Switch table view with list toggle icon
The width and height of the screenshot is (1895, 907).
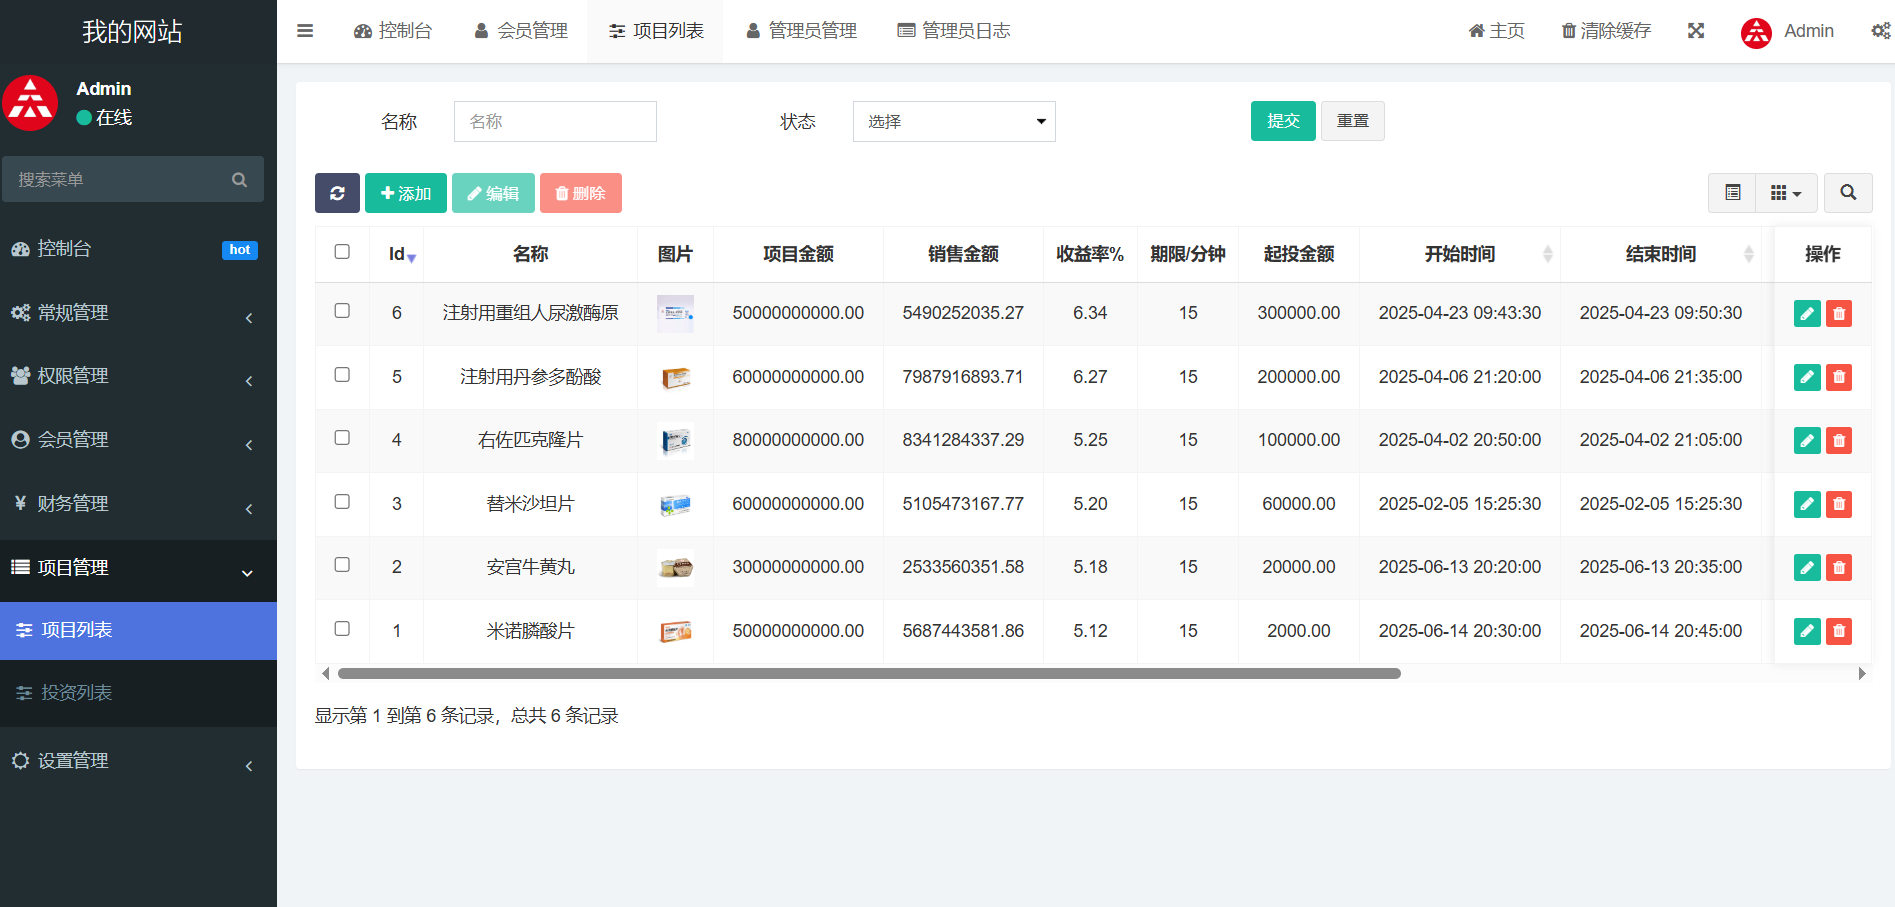point(1732,193)
